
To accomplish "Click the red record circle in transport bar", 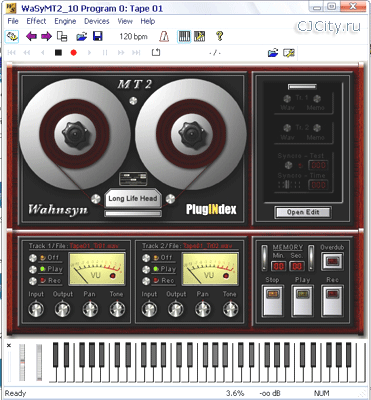I will point(74,52).
